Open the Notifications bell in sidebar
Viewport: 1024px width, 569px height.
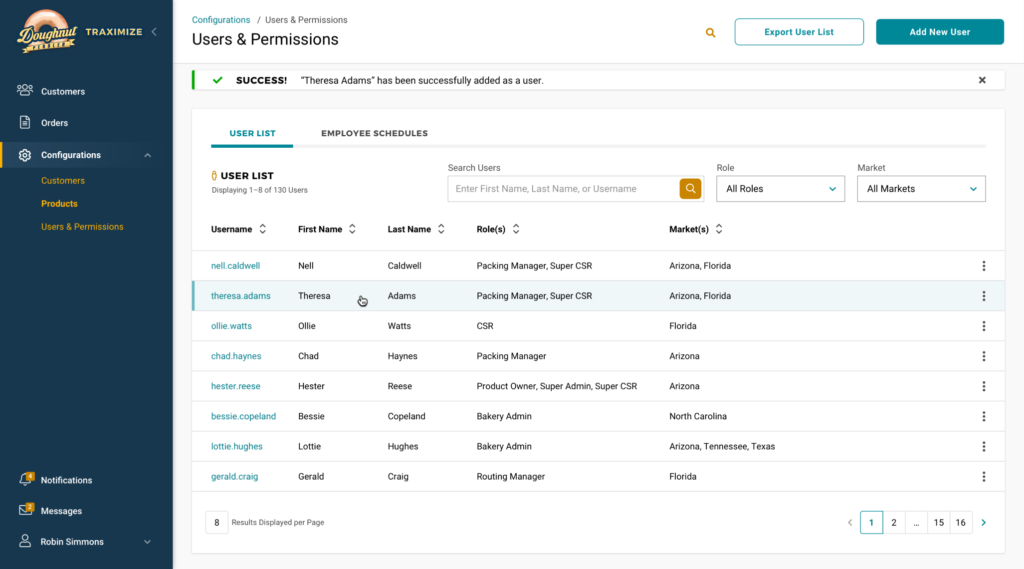[26, 480]
